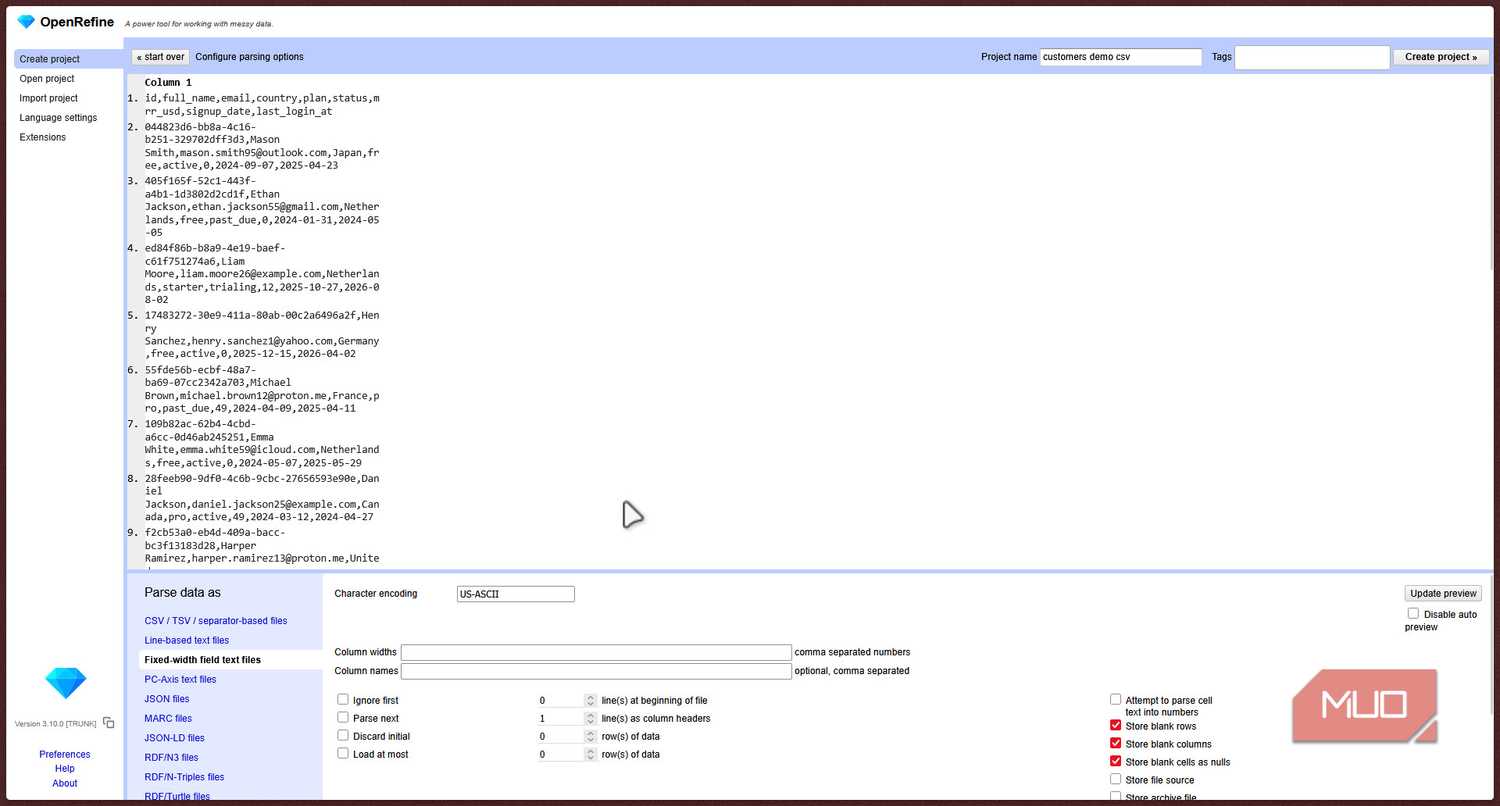Open Language settings

click(x=58, y=118)
